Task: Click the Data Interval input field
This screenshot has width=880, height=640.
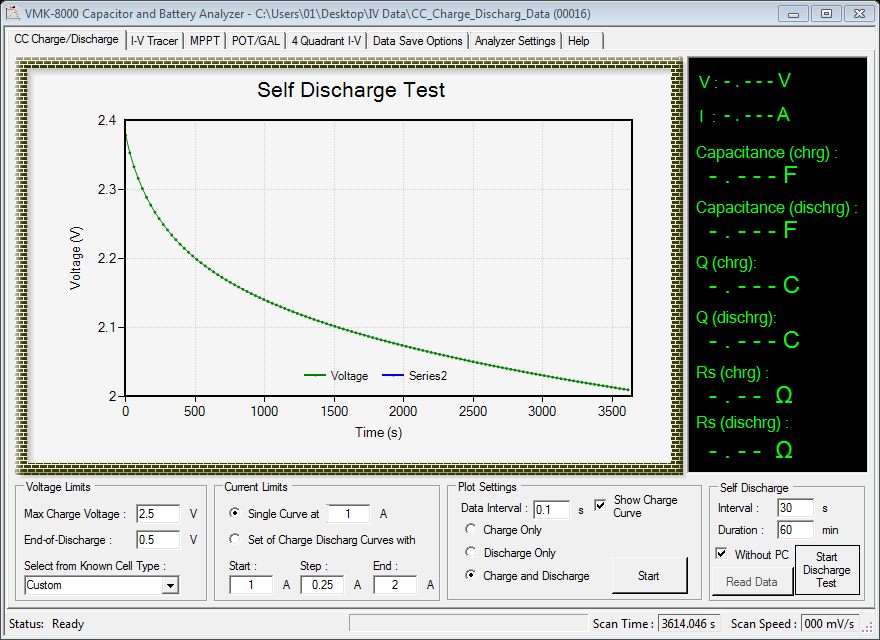Action: tap(551, 509)
